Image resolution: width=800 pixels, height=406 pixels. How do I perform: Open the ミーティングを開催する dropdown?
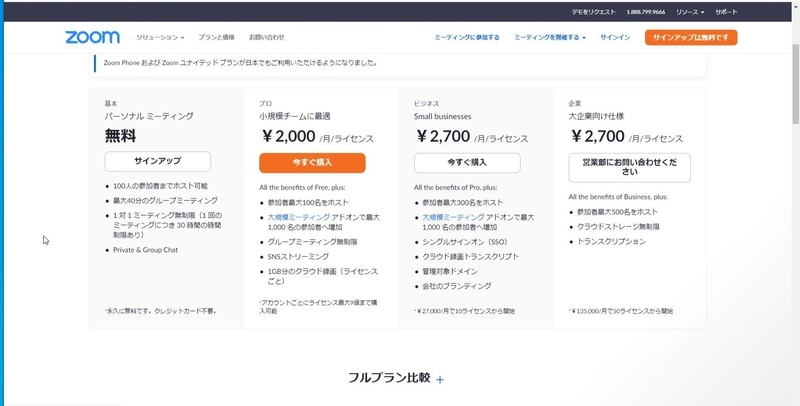pos(549,37)
